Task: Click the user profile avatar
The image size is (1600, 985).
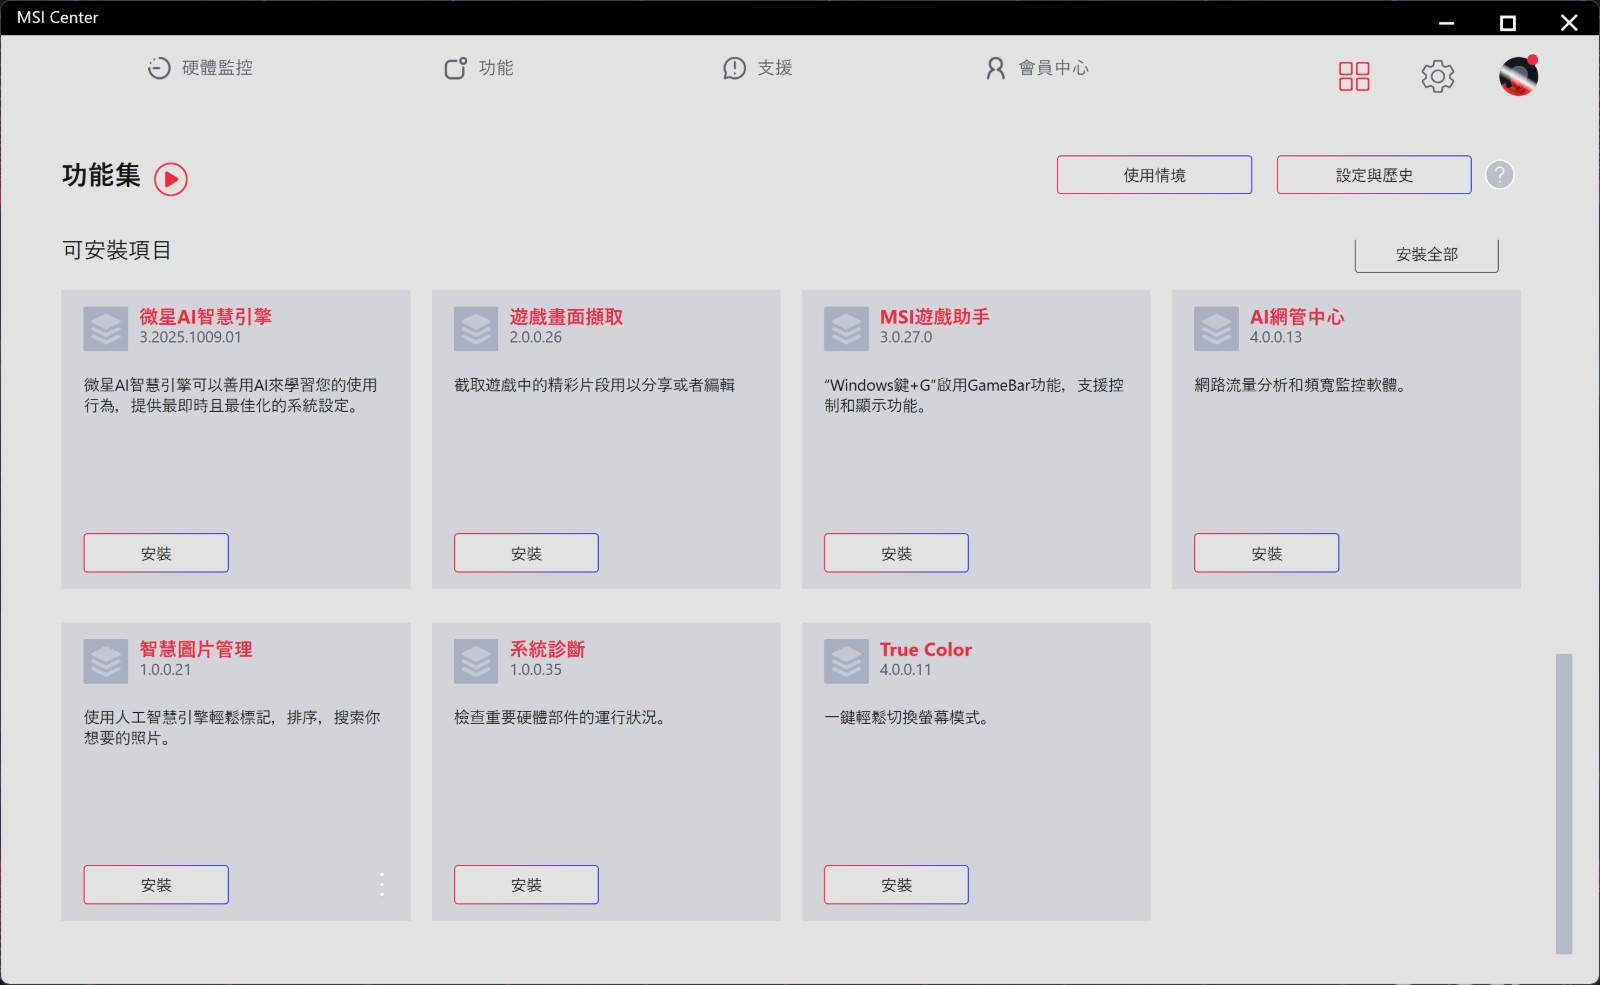Action: point(1517,76)
